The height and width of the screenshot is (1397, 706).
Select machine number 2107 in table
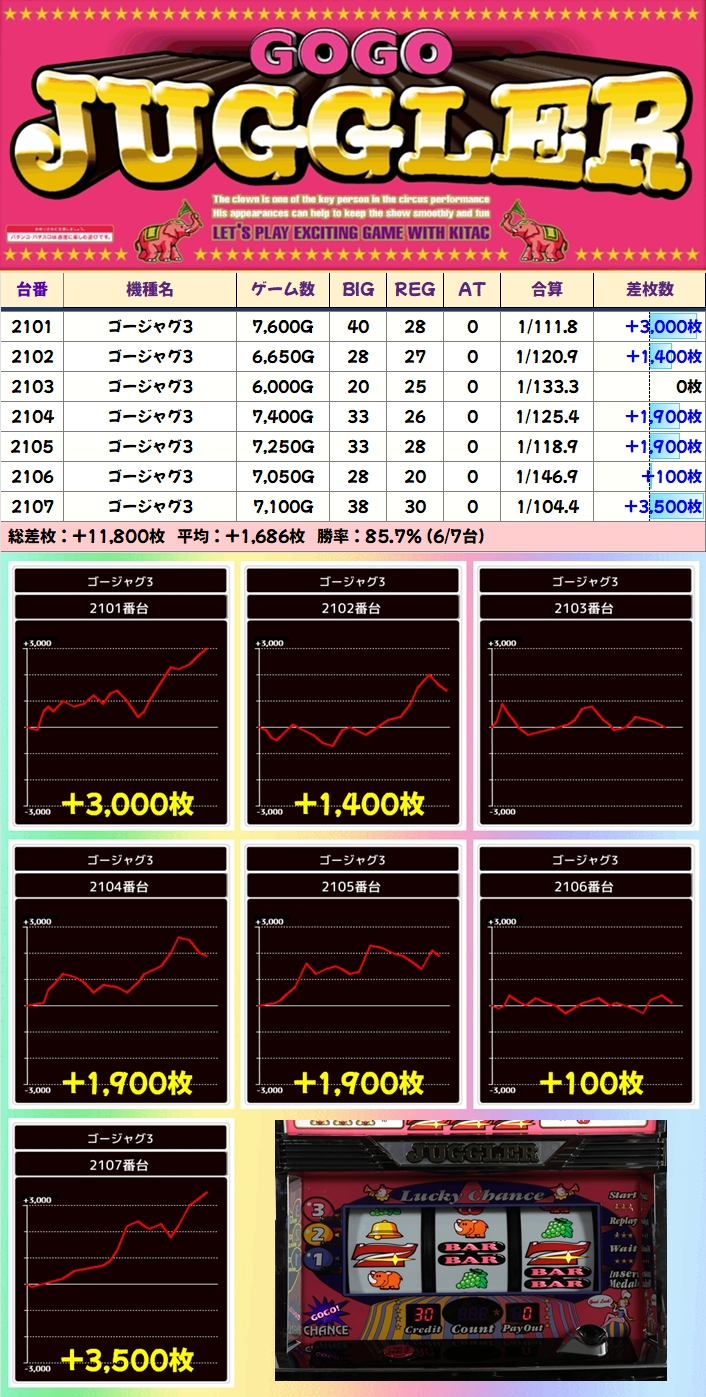33,507
